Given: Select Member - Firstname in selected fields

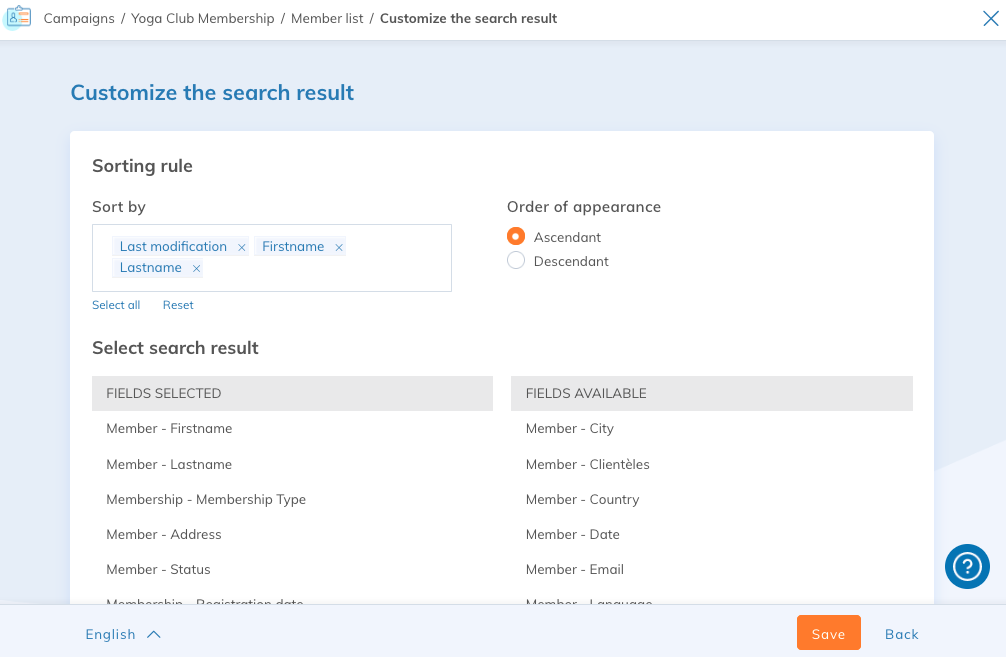Looking at the screenshot, I should point(168,428).
